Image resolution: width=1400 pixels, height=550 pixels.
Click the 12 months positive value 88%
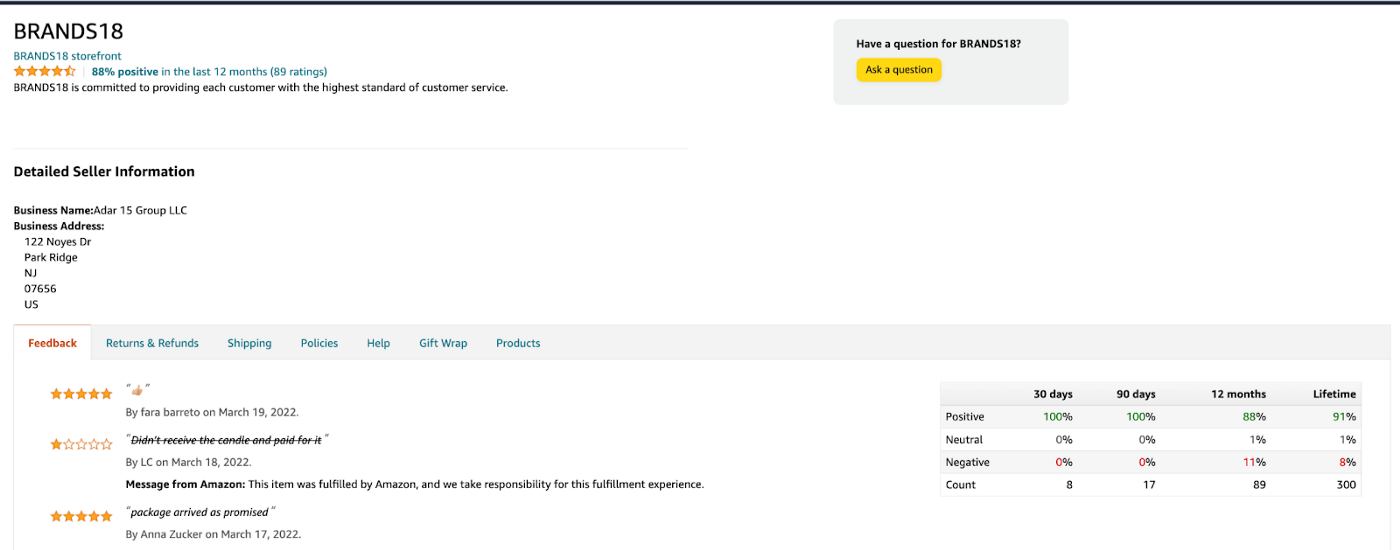[1254, 417]
